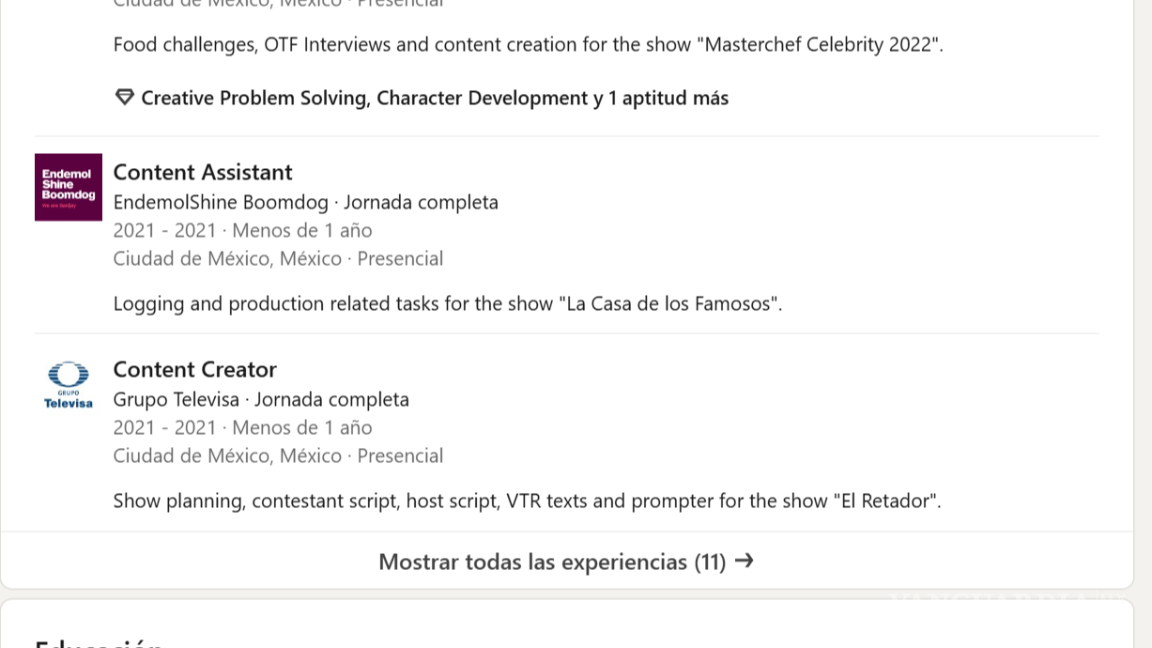Open the Content Assistant position entry
Viewport: 1152px width, 648px height.
click(x=202, y=172)
